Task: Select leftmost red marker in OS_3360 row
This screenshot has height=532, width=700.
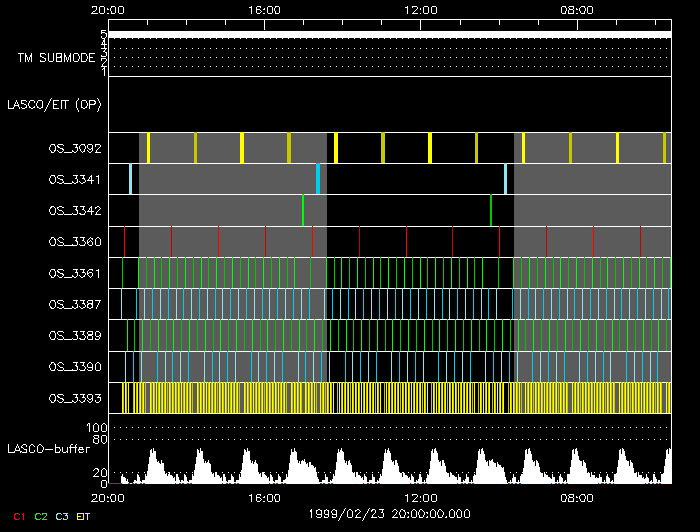Action: pos(125,241)
